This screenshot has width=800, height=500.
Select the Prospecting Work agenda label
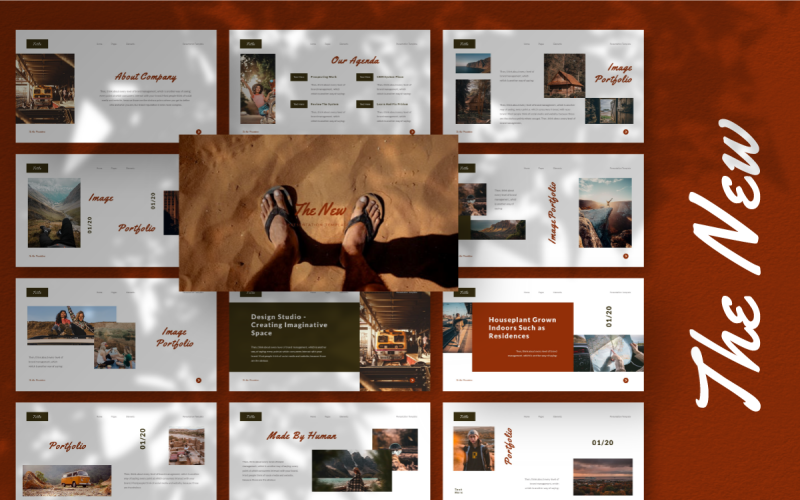tap(323, 77)
